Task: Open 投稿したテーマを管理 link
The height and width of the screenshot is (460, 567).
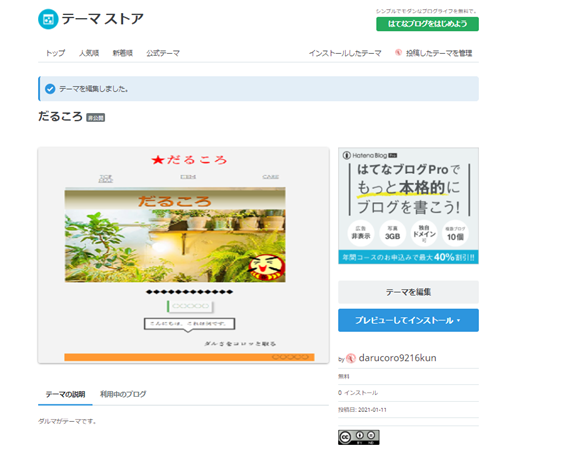Action: pyautogui.click(x=439, y=53)
